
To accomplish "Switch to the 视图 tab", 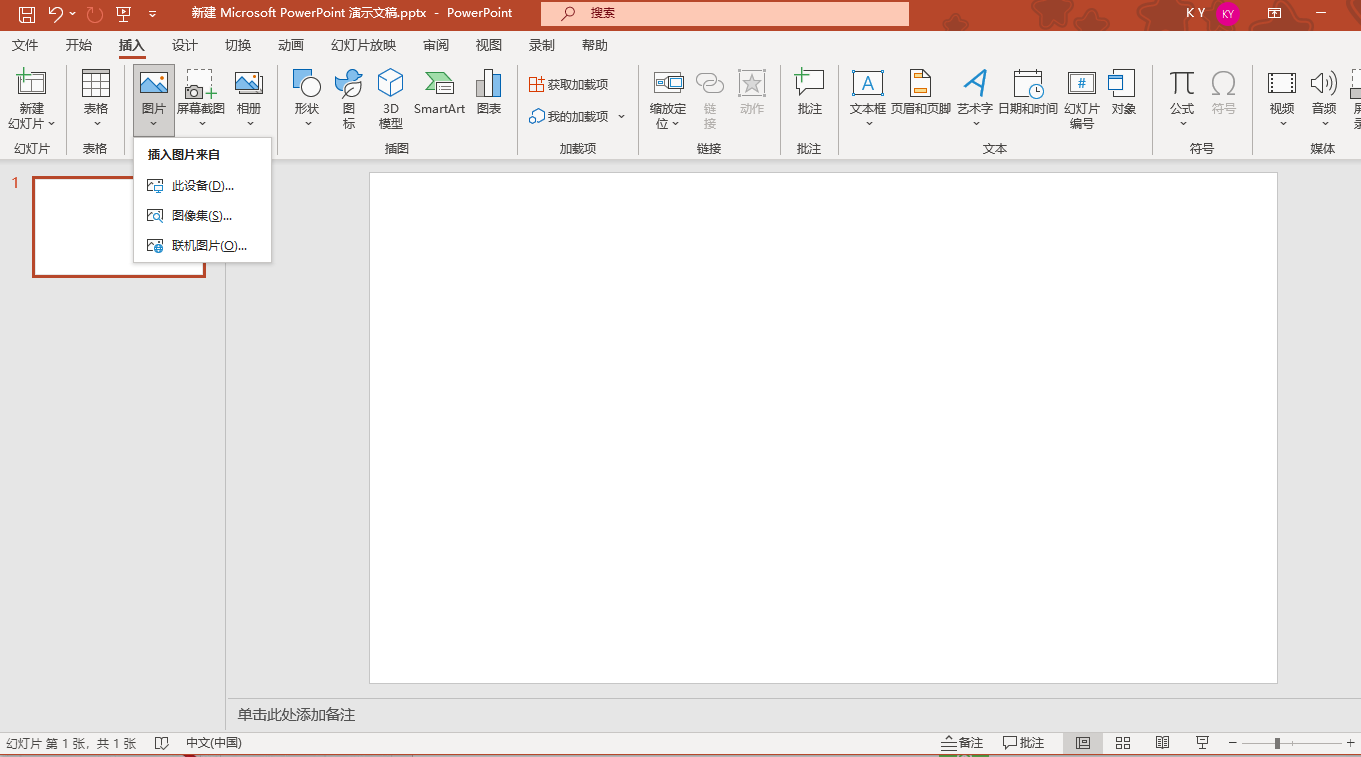I will click(489, 45).
